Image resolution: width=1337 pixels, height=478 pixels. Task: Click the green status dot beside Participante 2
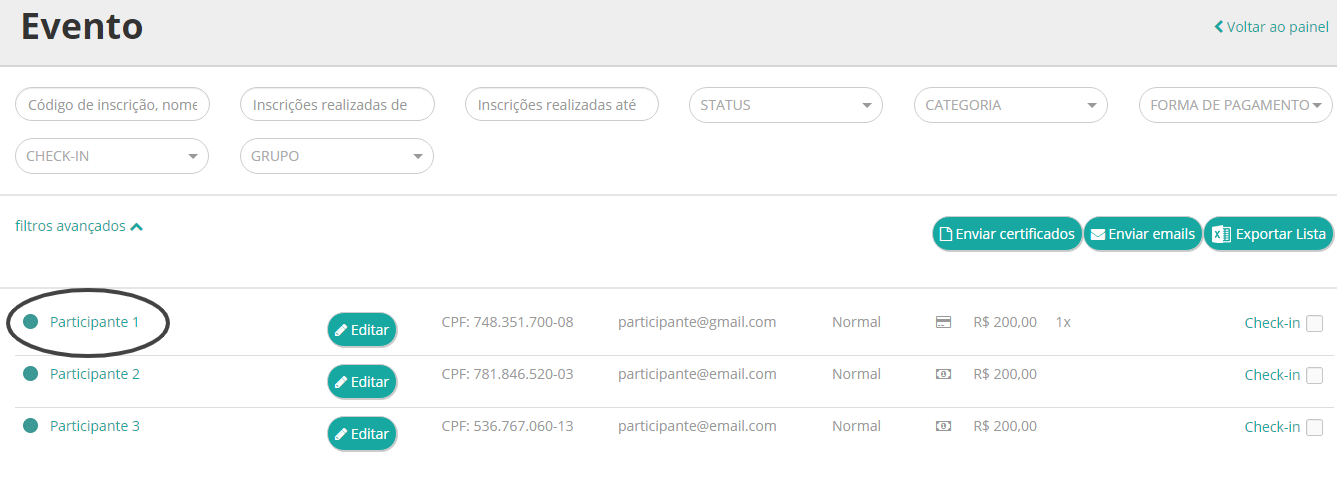pos(30,374)
